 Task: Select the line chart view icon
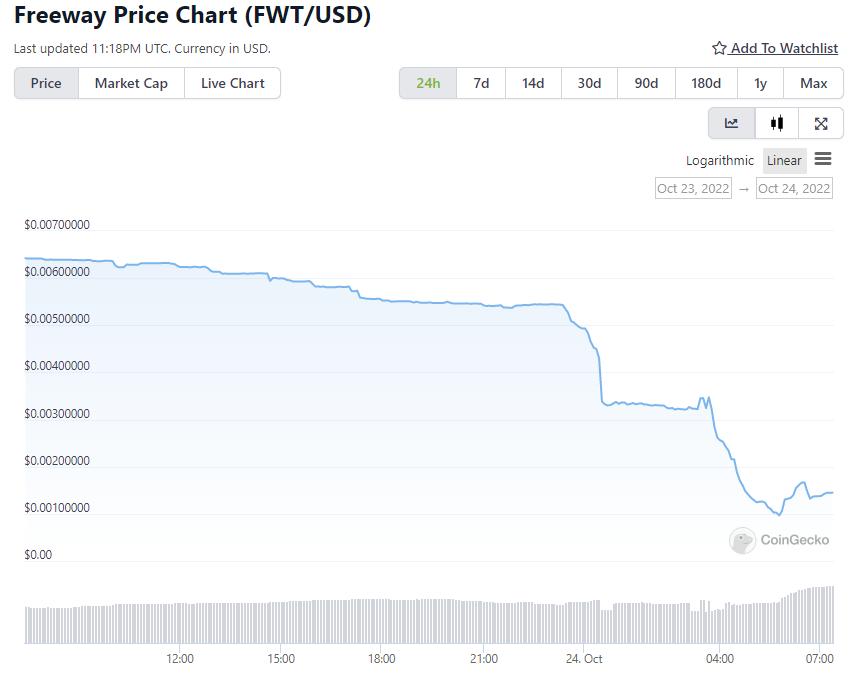click(730, 123)
